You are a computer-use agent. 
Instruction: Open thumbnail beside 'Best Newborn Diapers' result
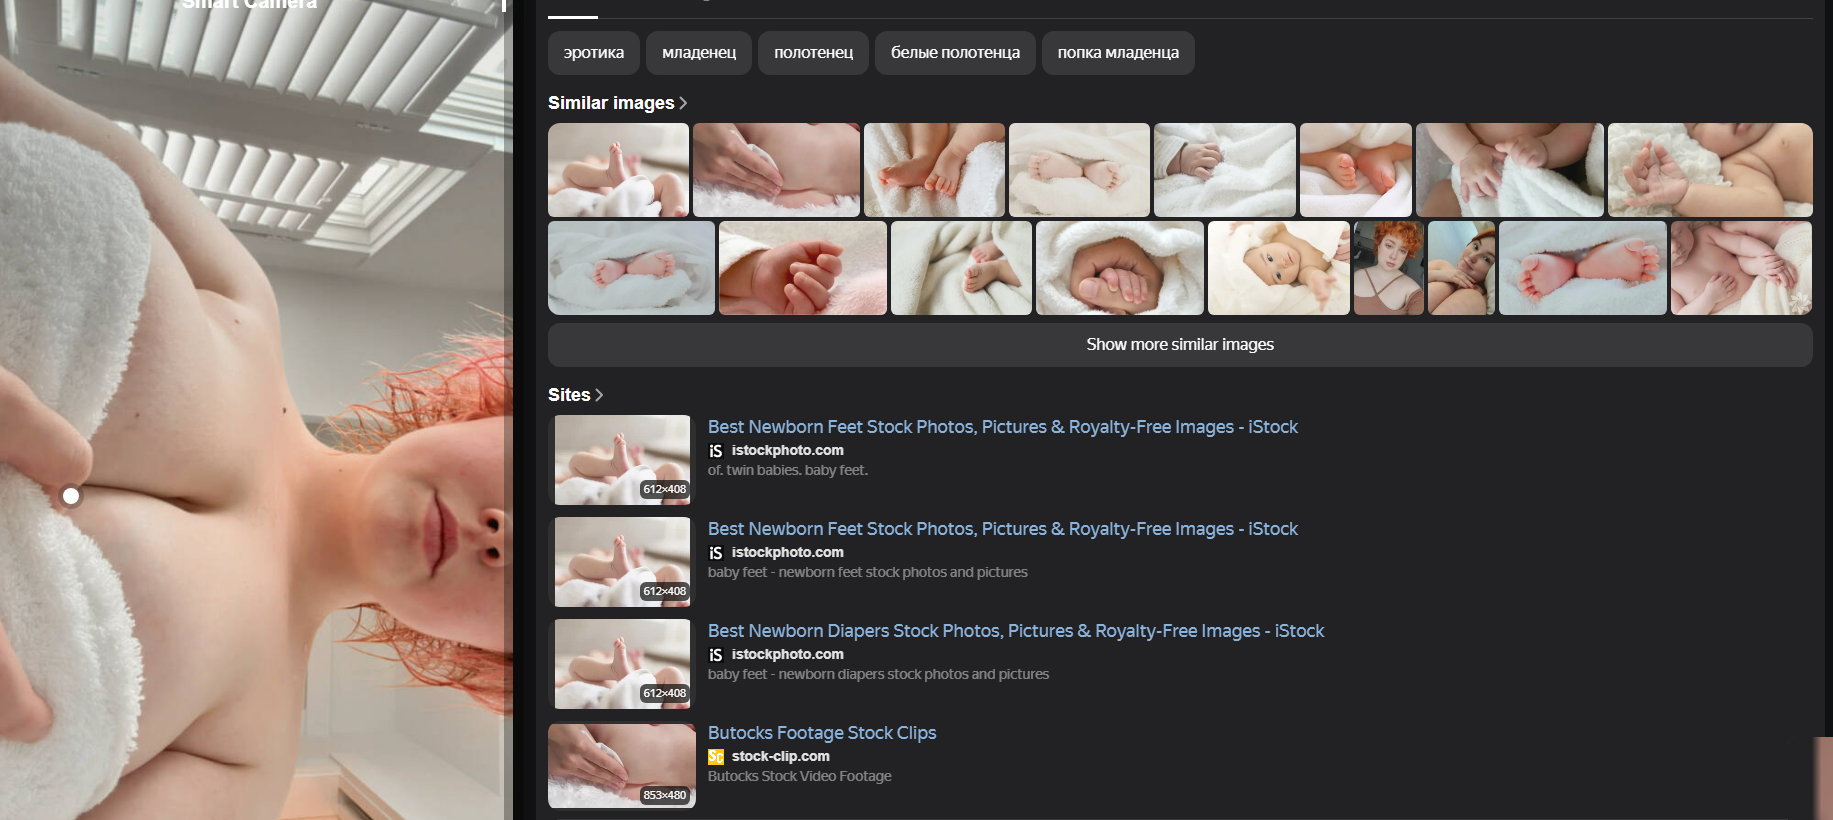point(622,664)
